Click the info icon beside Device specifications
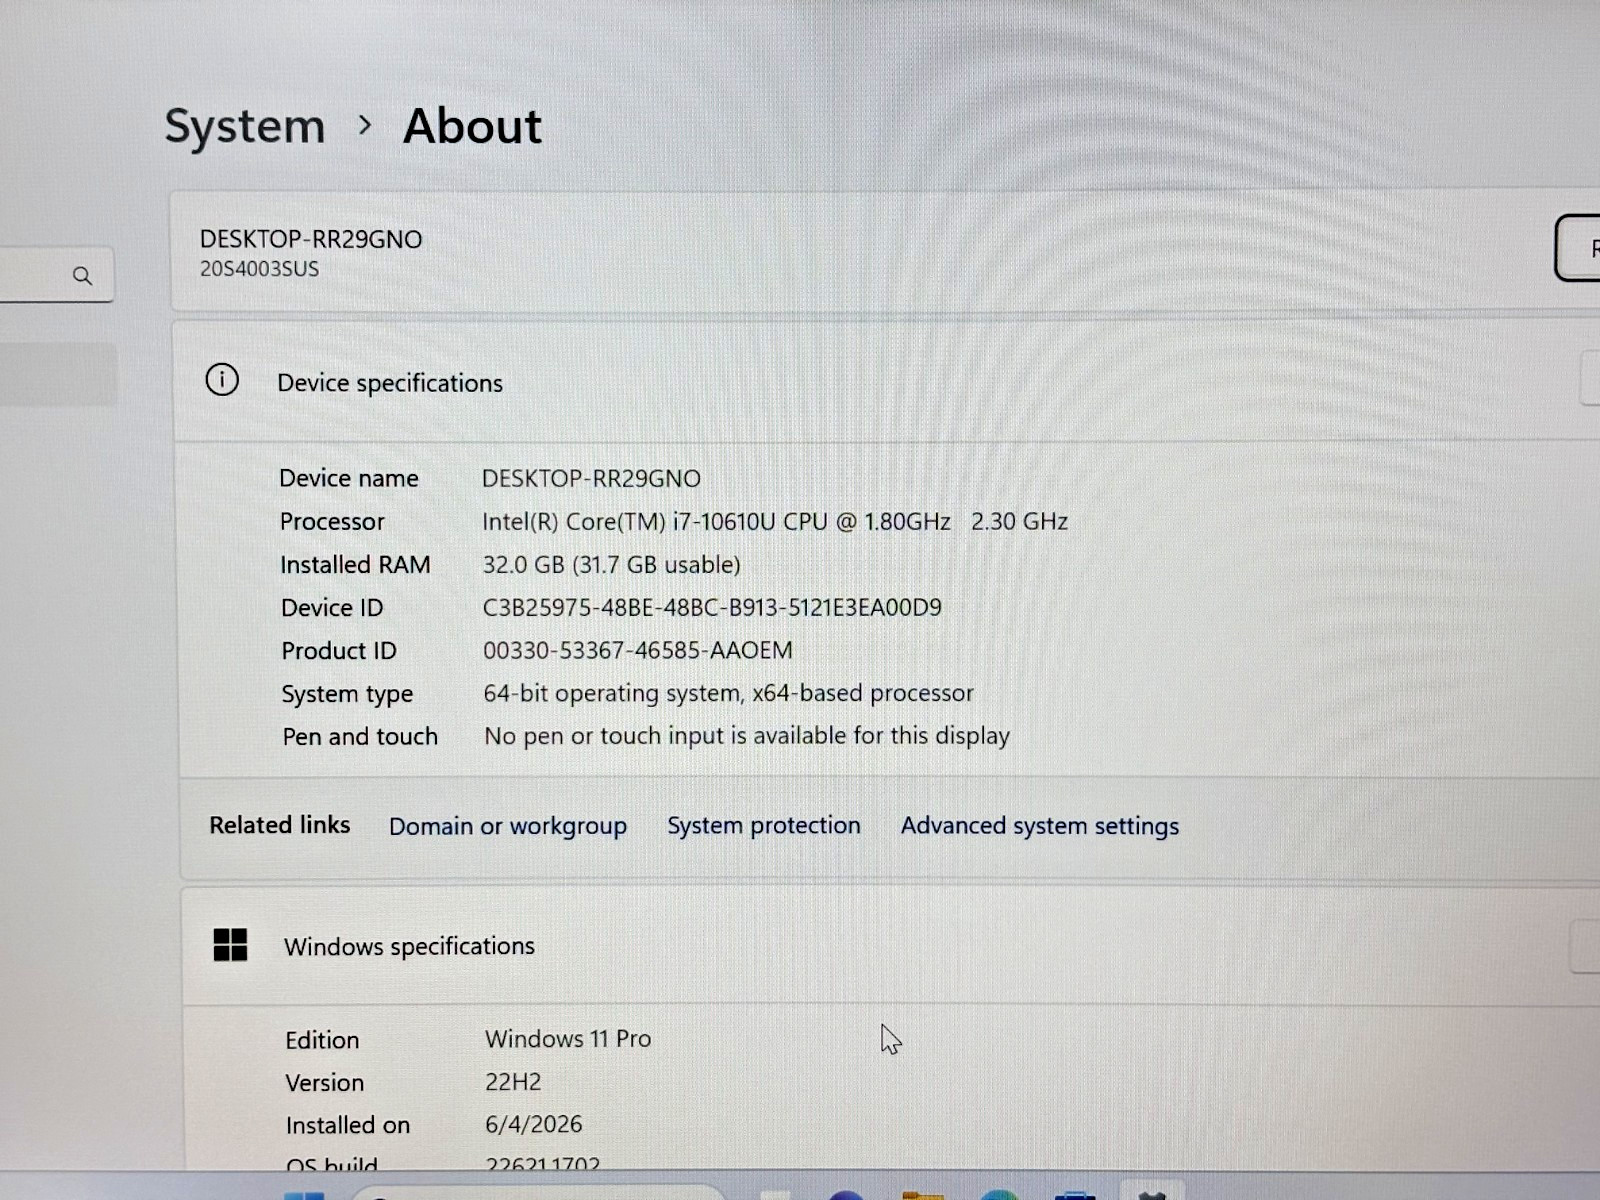 pyautogui.click(x=222, y=380)
